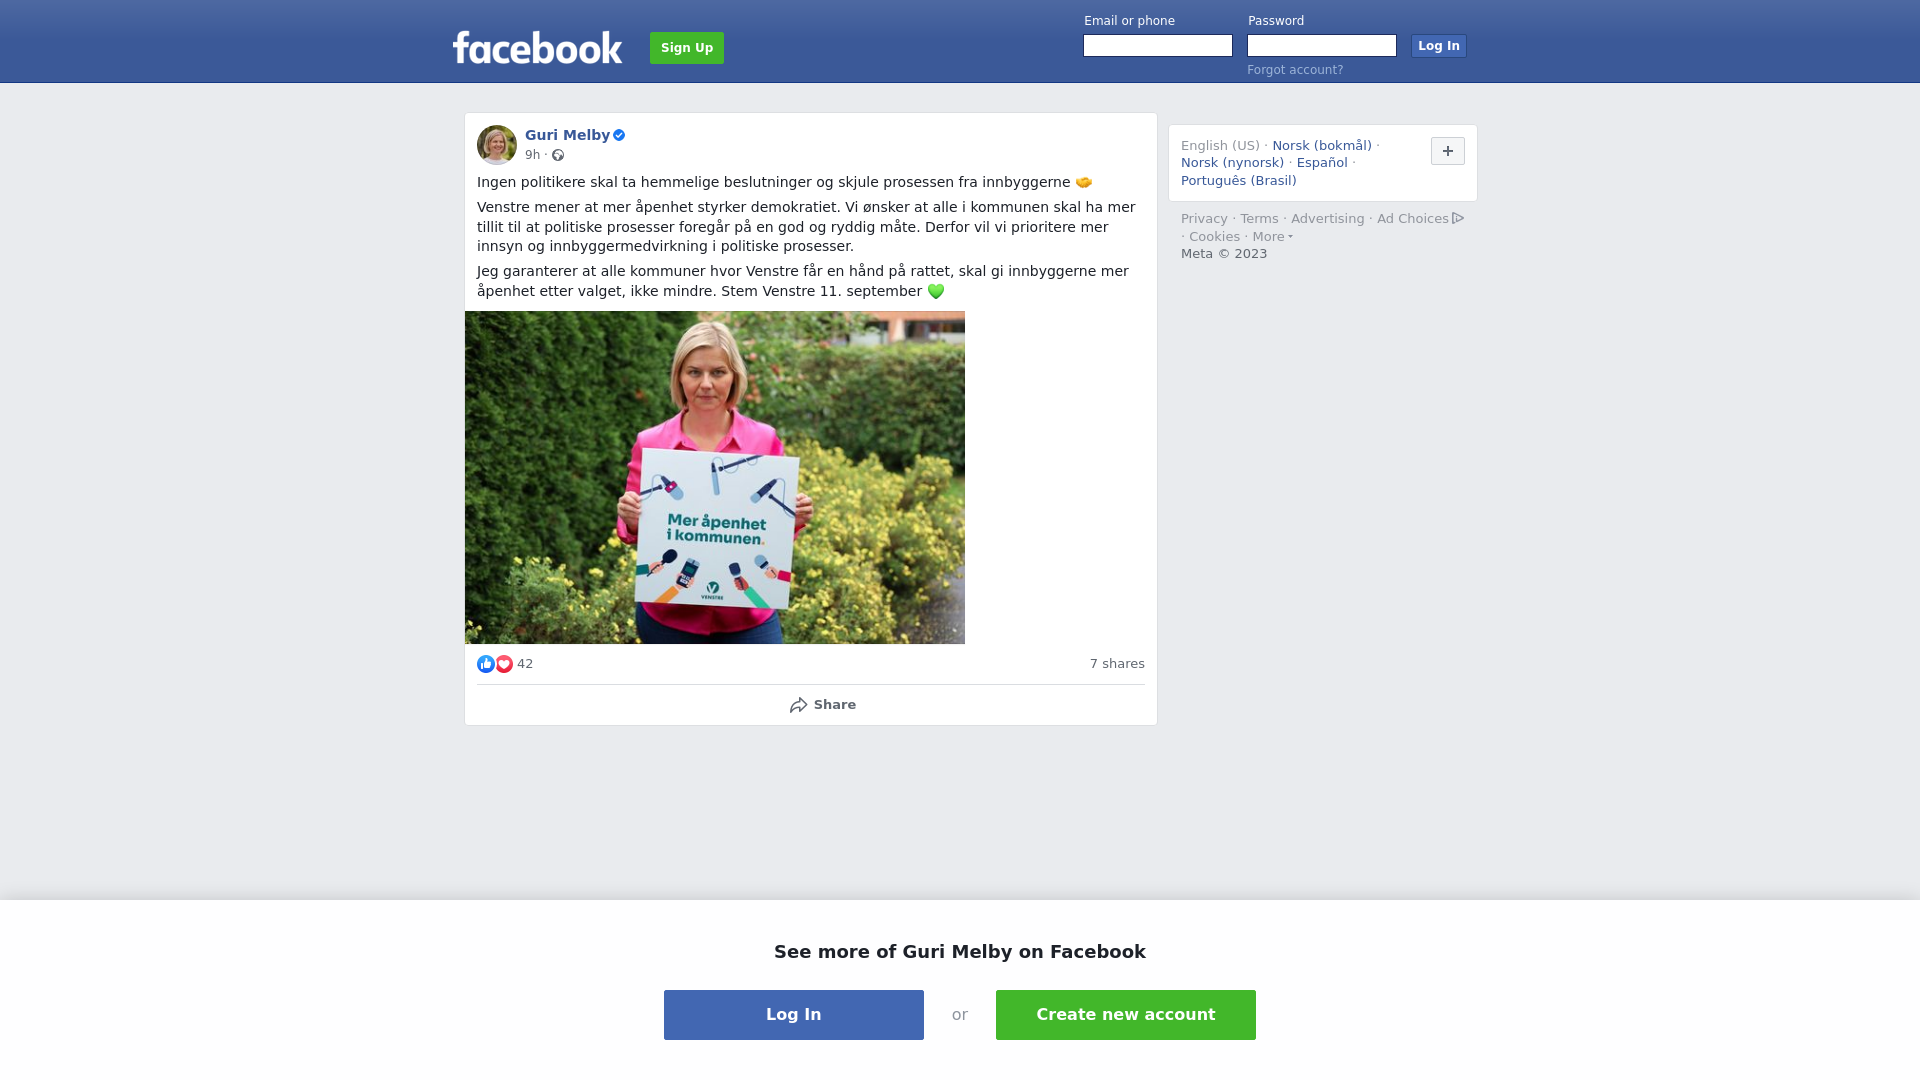Click the green Sign Up button
1920x1080 pixels.
click(687, 48)
